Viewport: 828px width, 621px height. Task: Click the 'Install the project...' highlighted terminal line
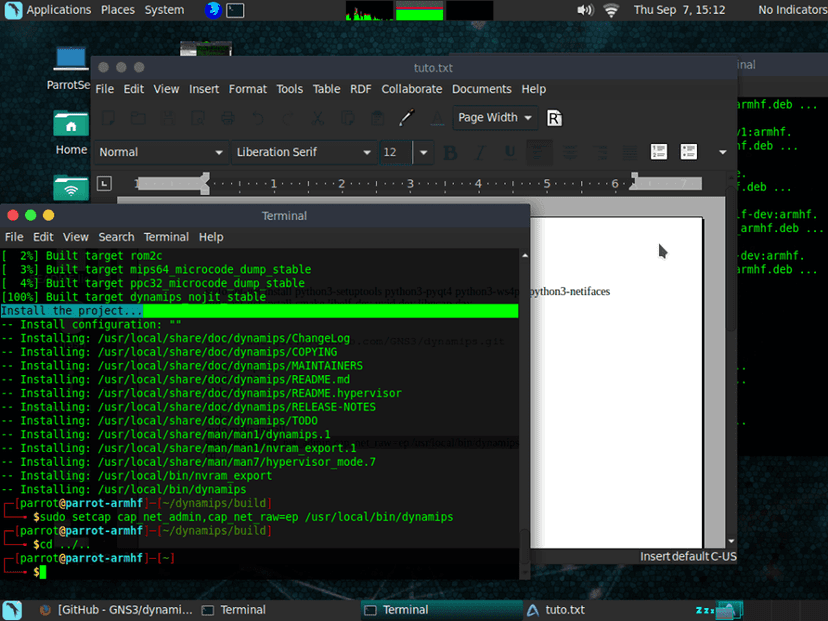(259, 310)
